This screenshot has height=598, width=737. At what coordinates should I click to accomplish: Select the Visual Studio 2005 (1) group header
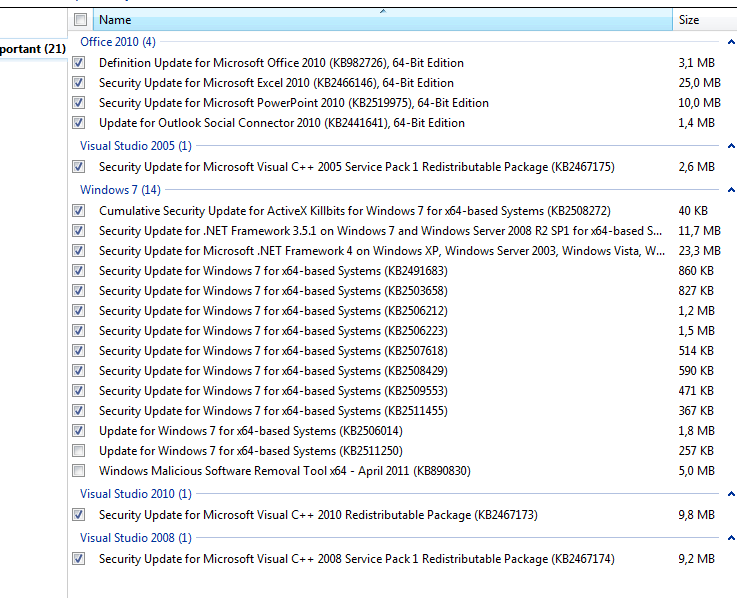pyautogui.click(x=136, y=146)
